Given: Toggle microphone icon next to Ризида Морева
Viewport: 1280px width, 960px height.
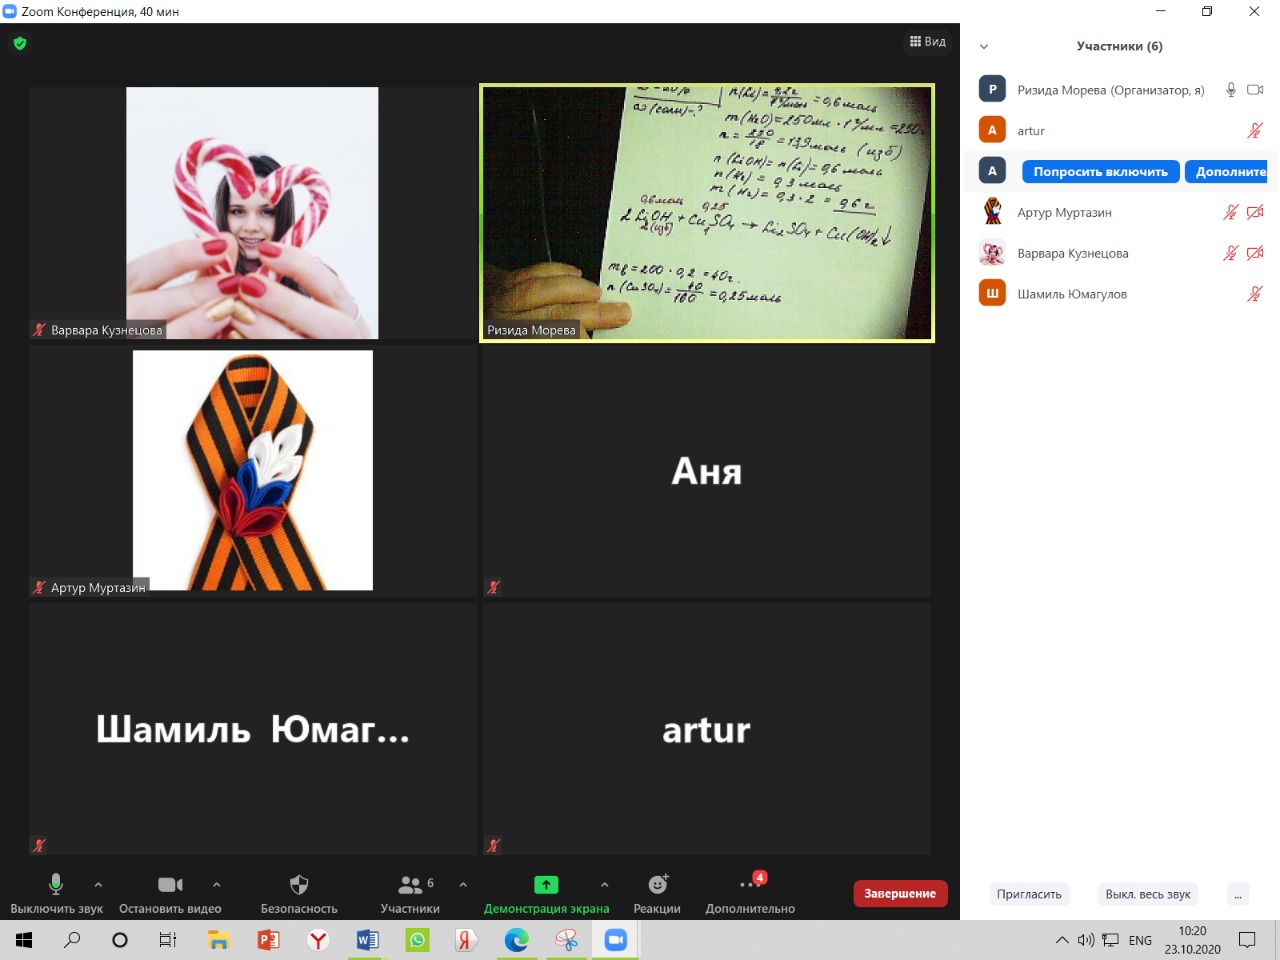Looking at the screenshot, I should pos(1231,90).
